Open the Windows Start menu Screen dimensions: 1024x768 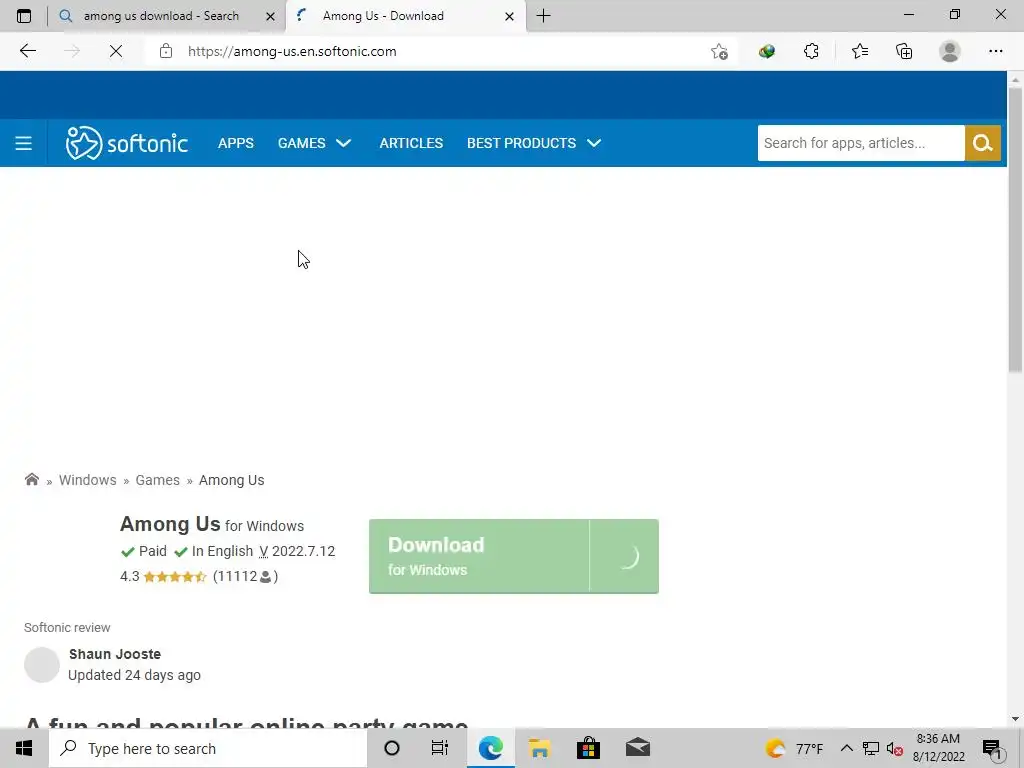coord(24,748)
